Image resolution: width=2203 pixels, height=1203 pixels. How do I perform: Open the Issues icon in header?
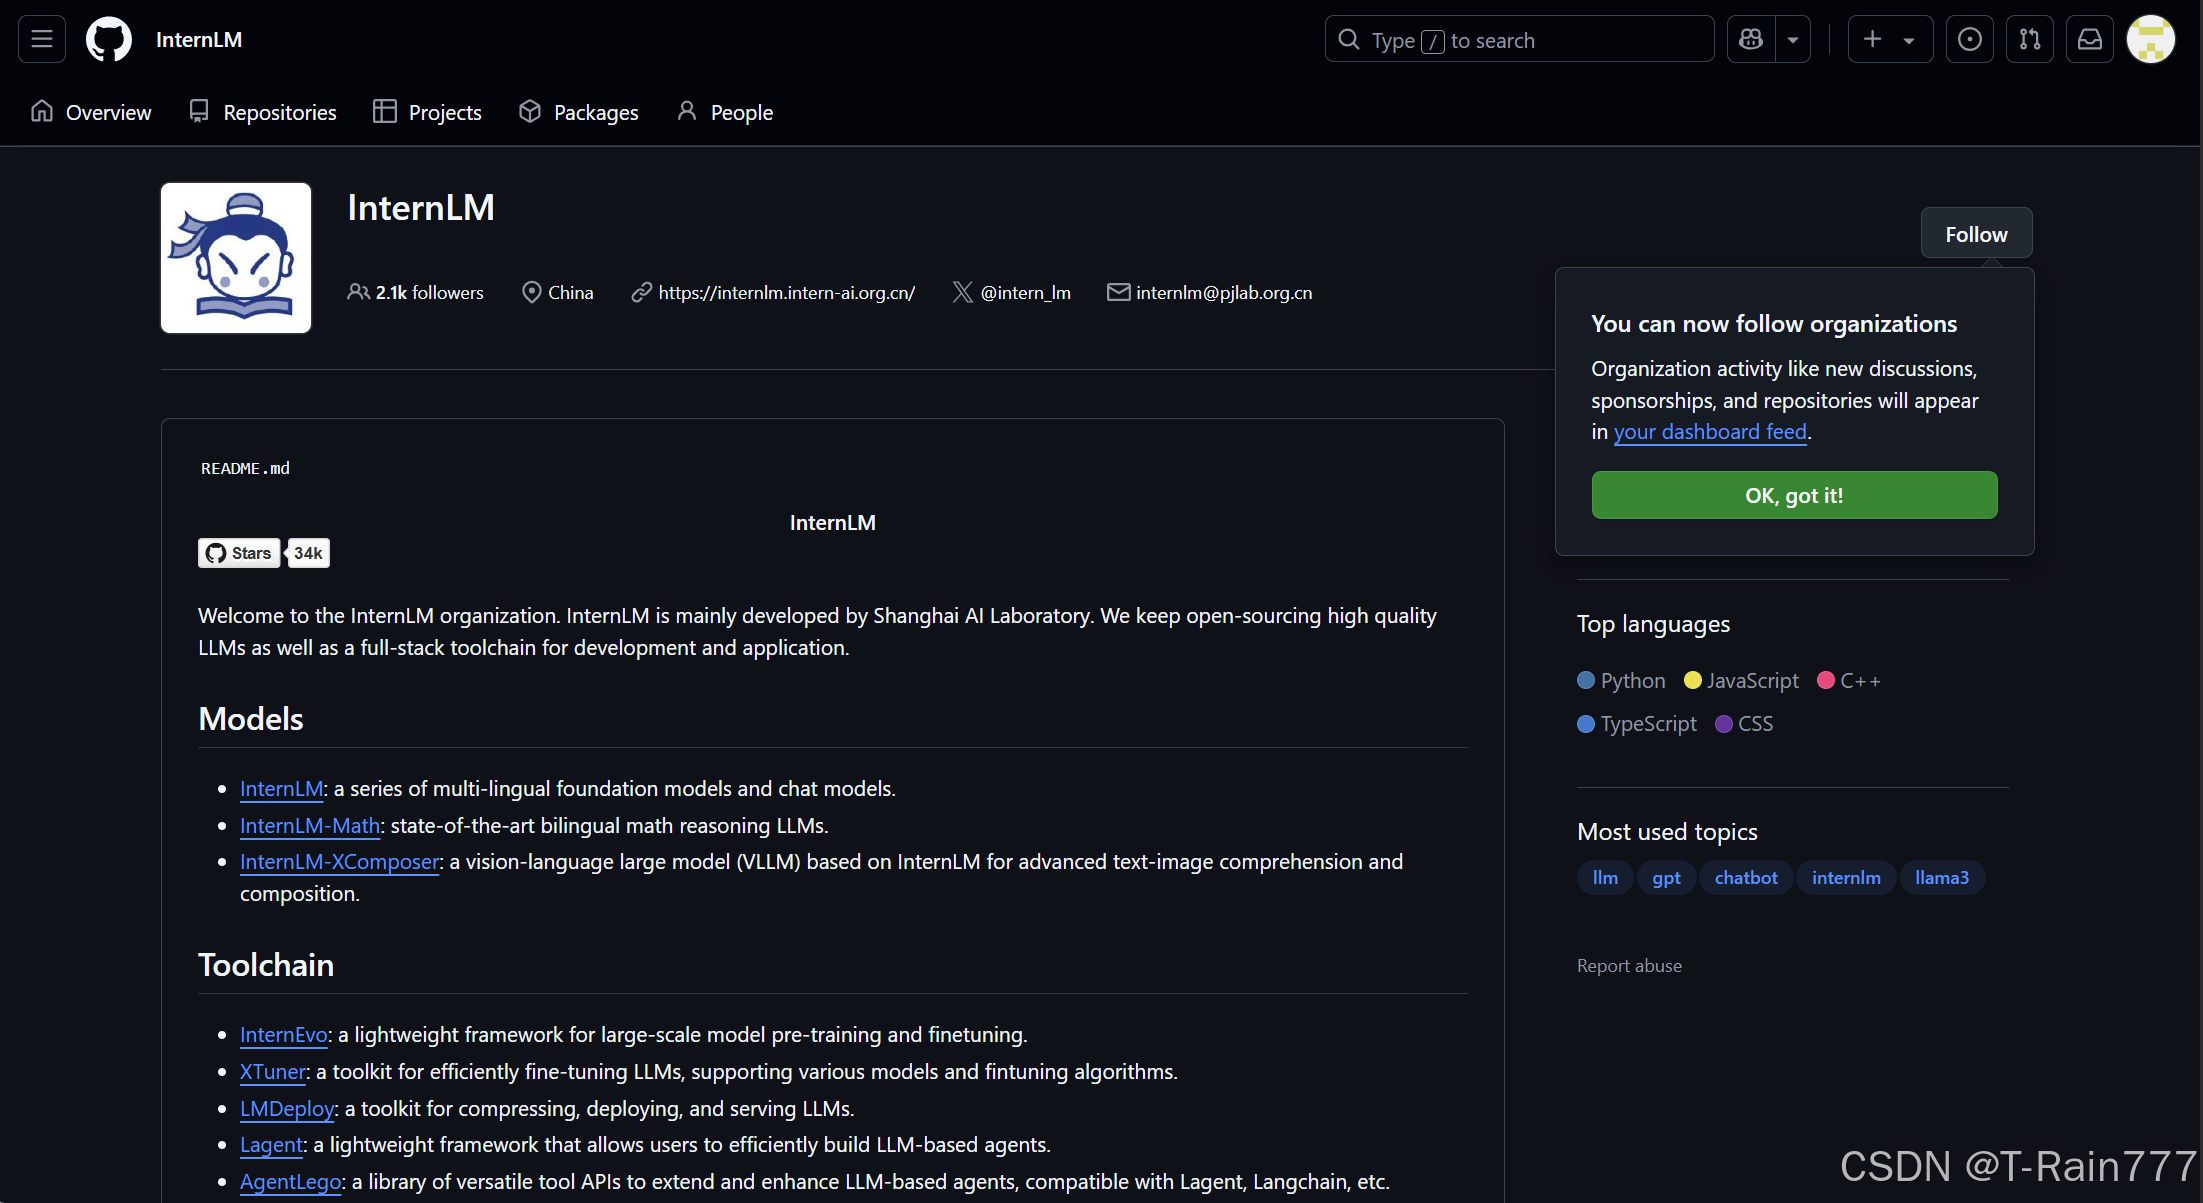[x=1969, y=40]
